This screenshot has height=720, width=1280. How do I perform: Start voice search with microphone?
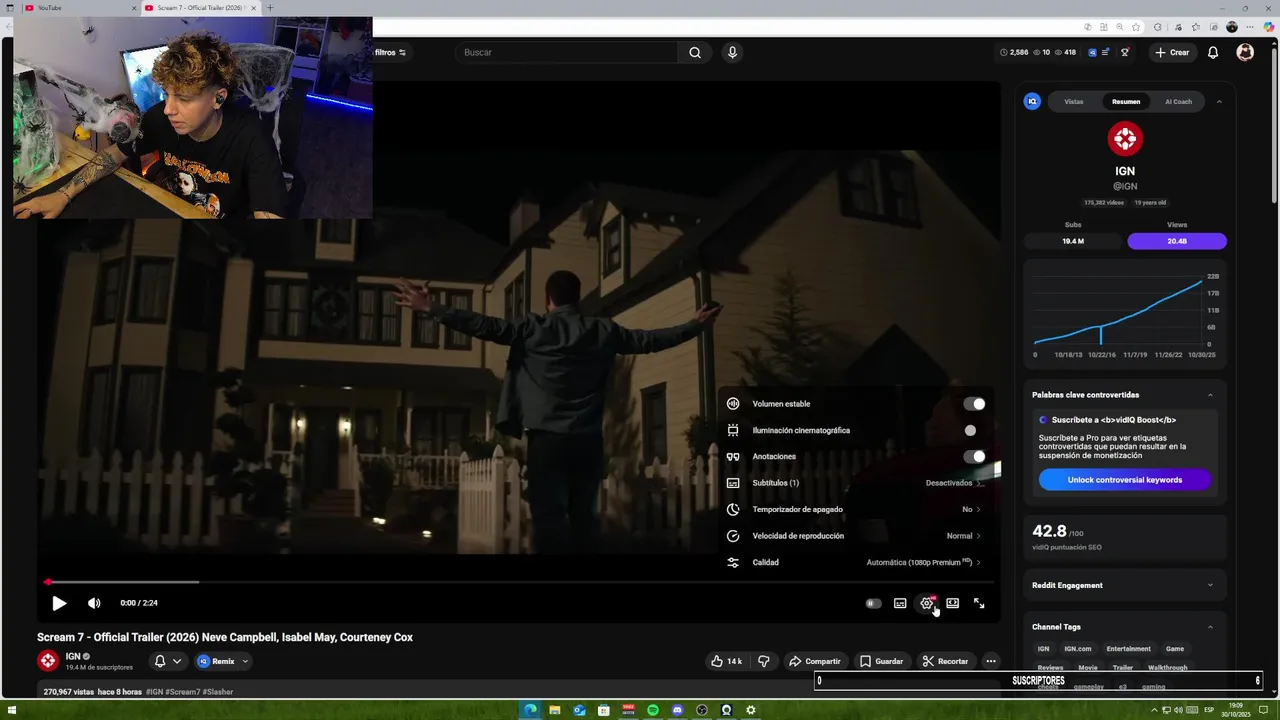[x=732, y=52]
